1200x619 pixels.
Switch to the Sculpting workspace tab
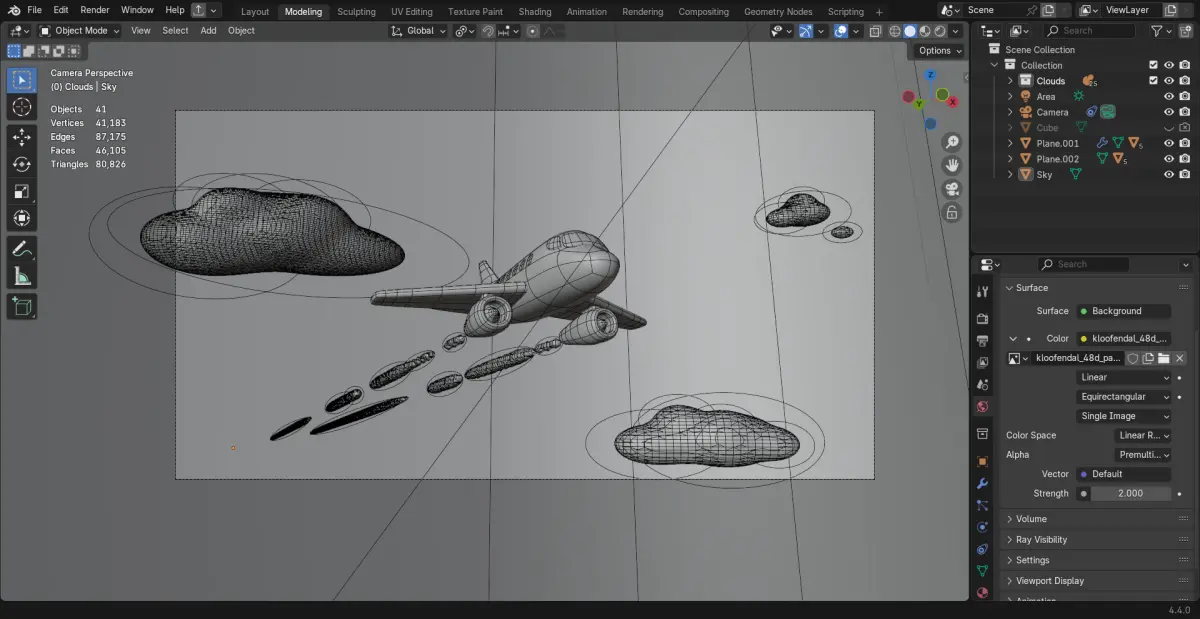pyautogui.click(x=356, y=12)
